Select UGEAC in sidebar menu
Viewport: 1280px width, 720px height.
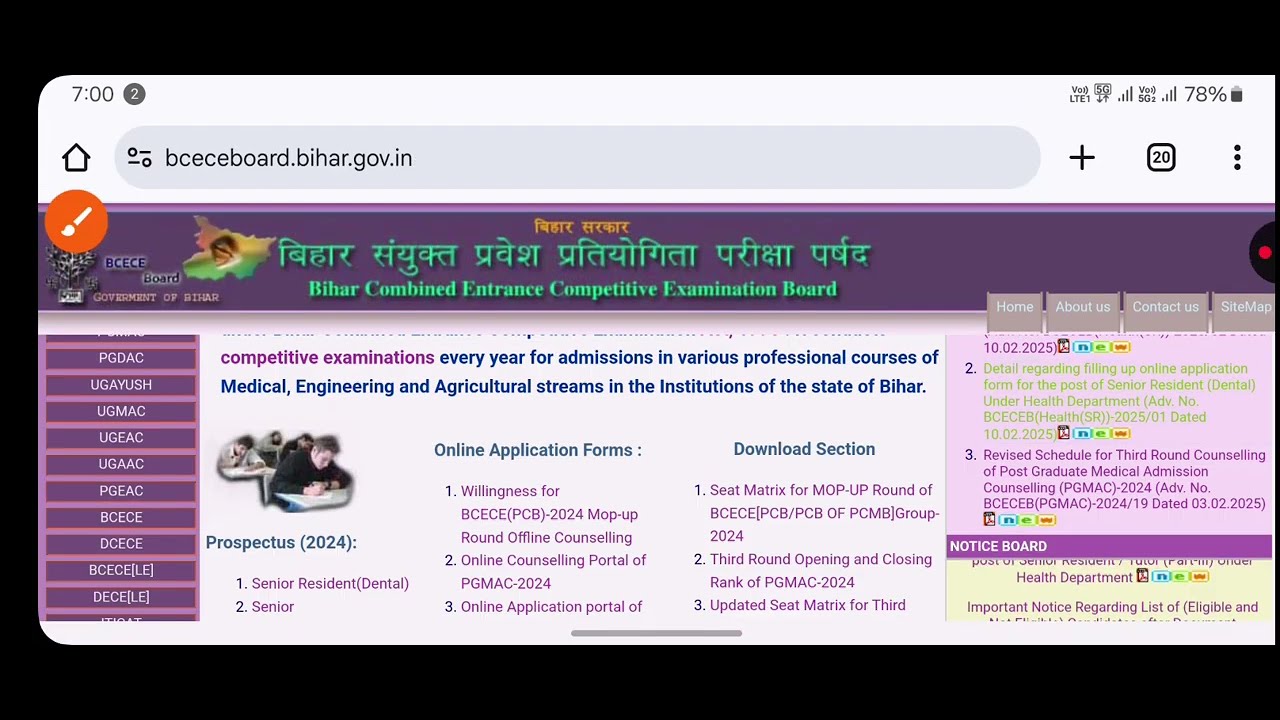pos(121,438)
